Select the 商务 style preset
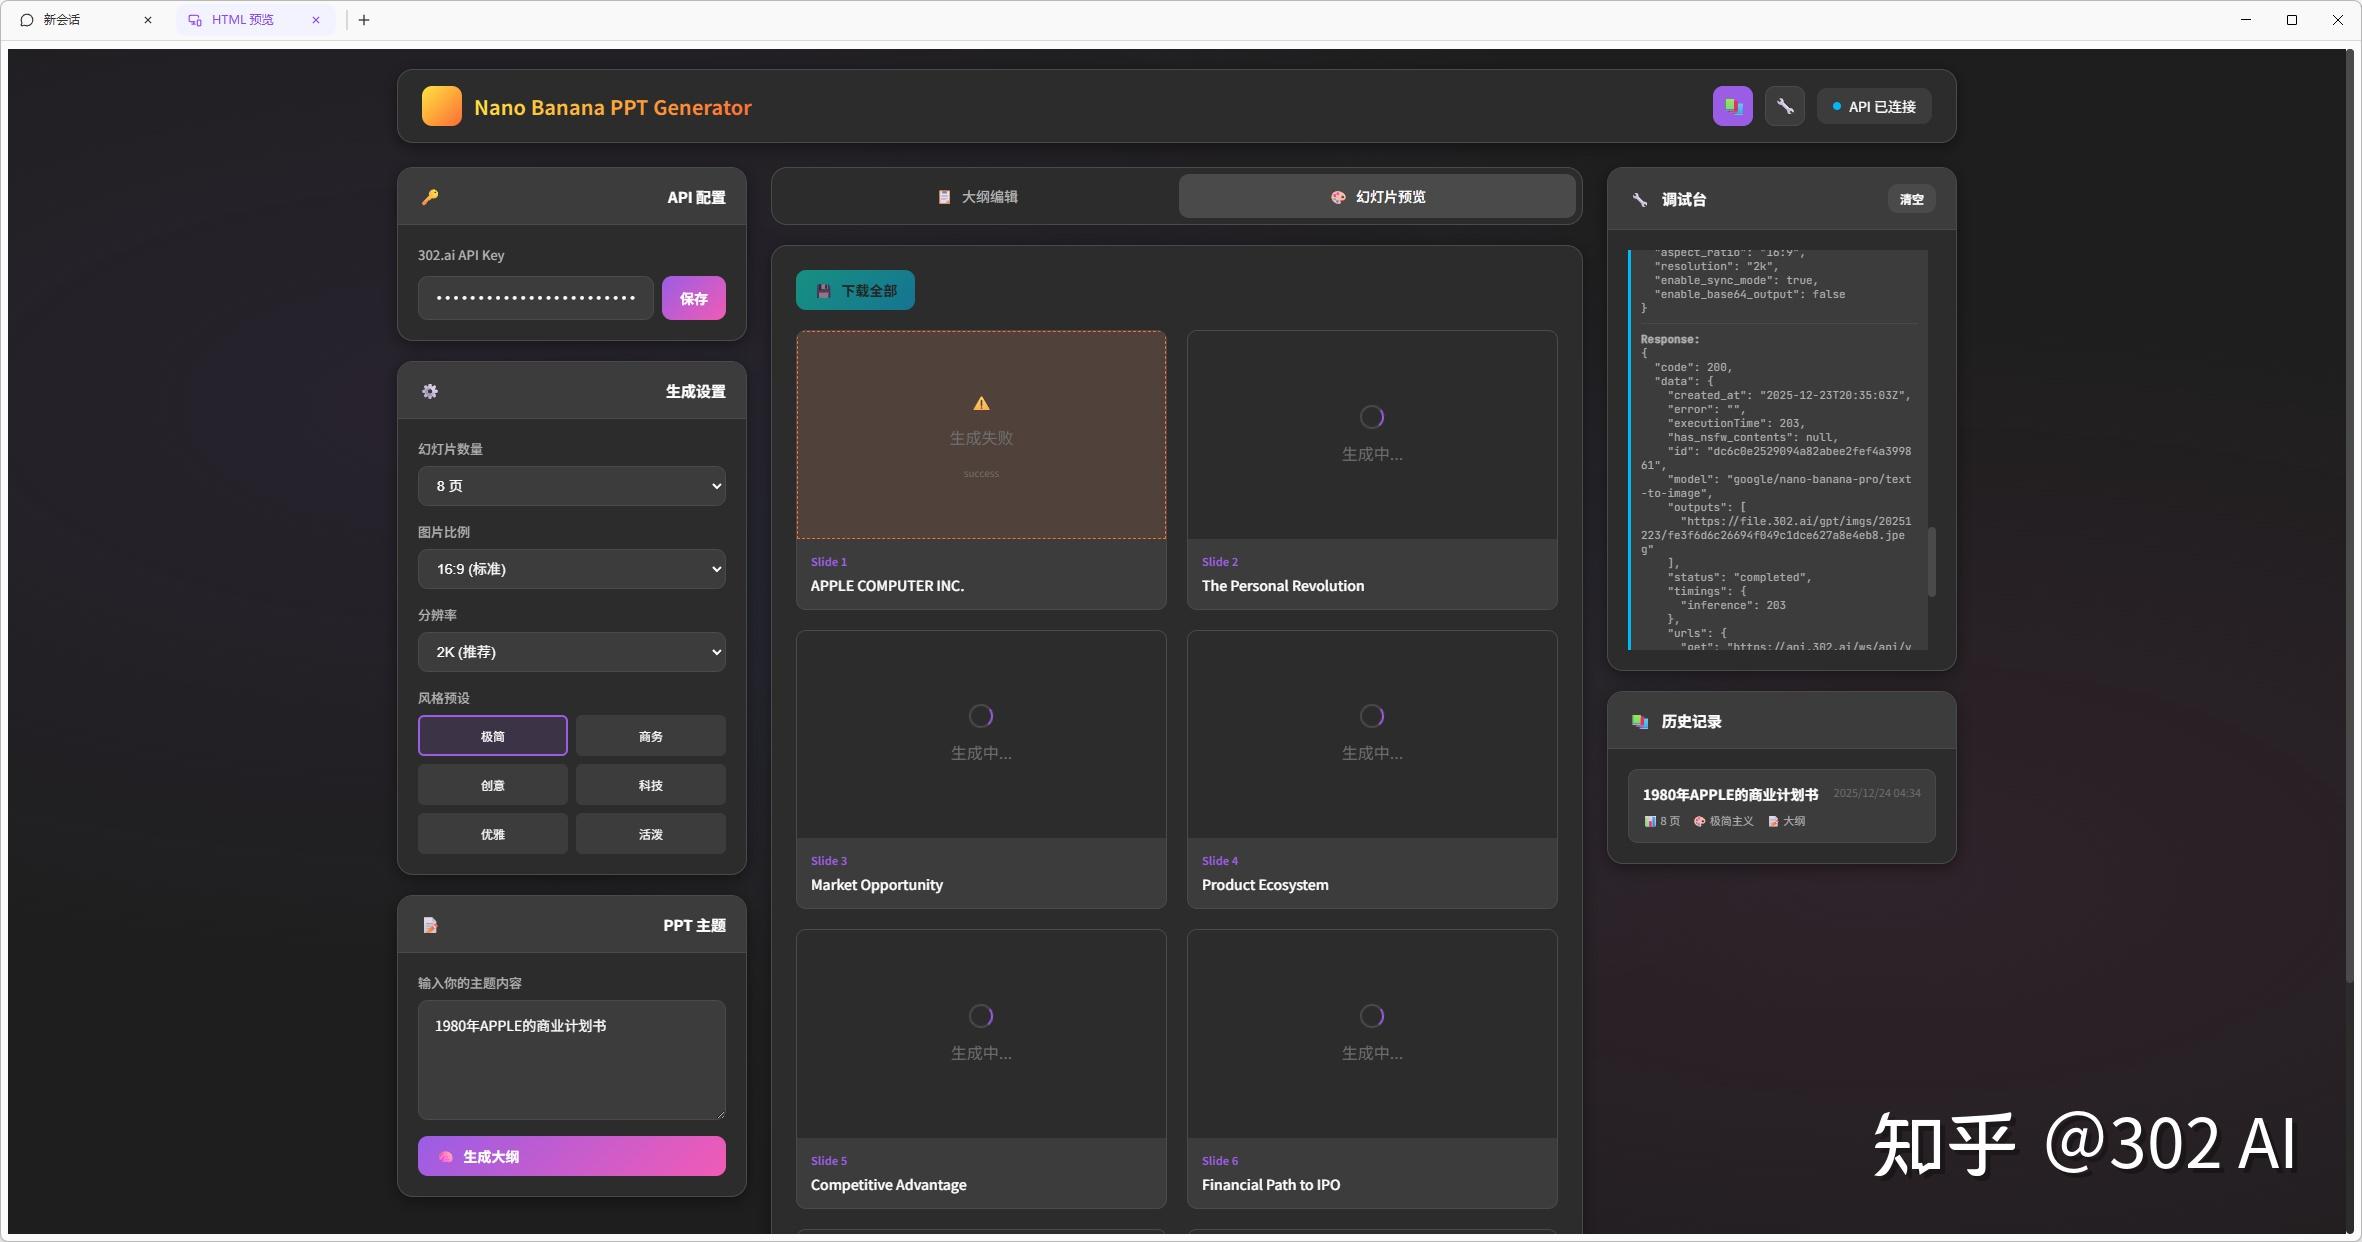 [650, 736]
